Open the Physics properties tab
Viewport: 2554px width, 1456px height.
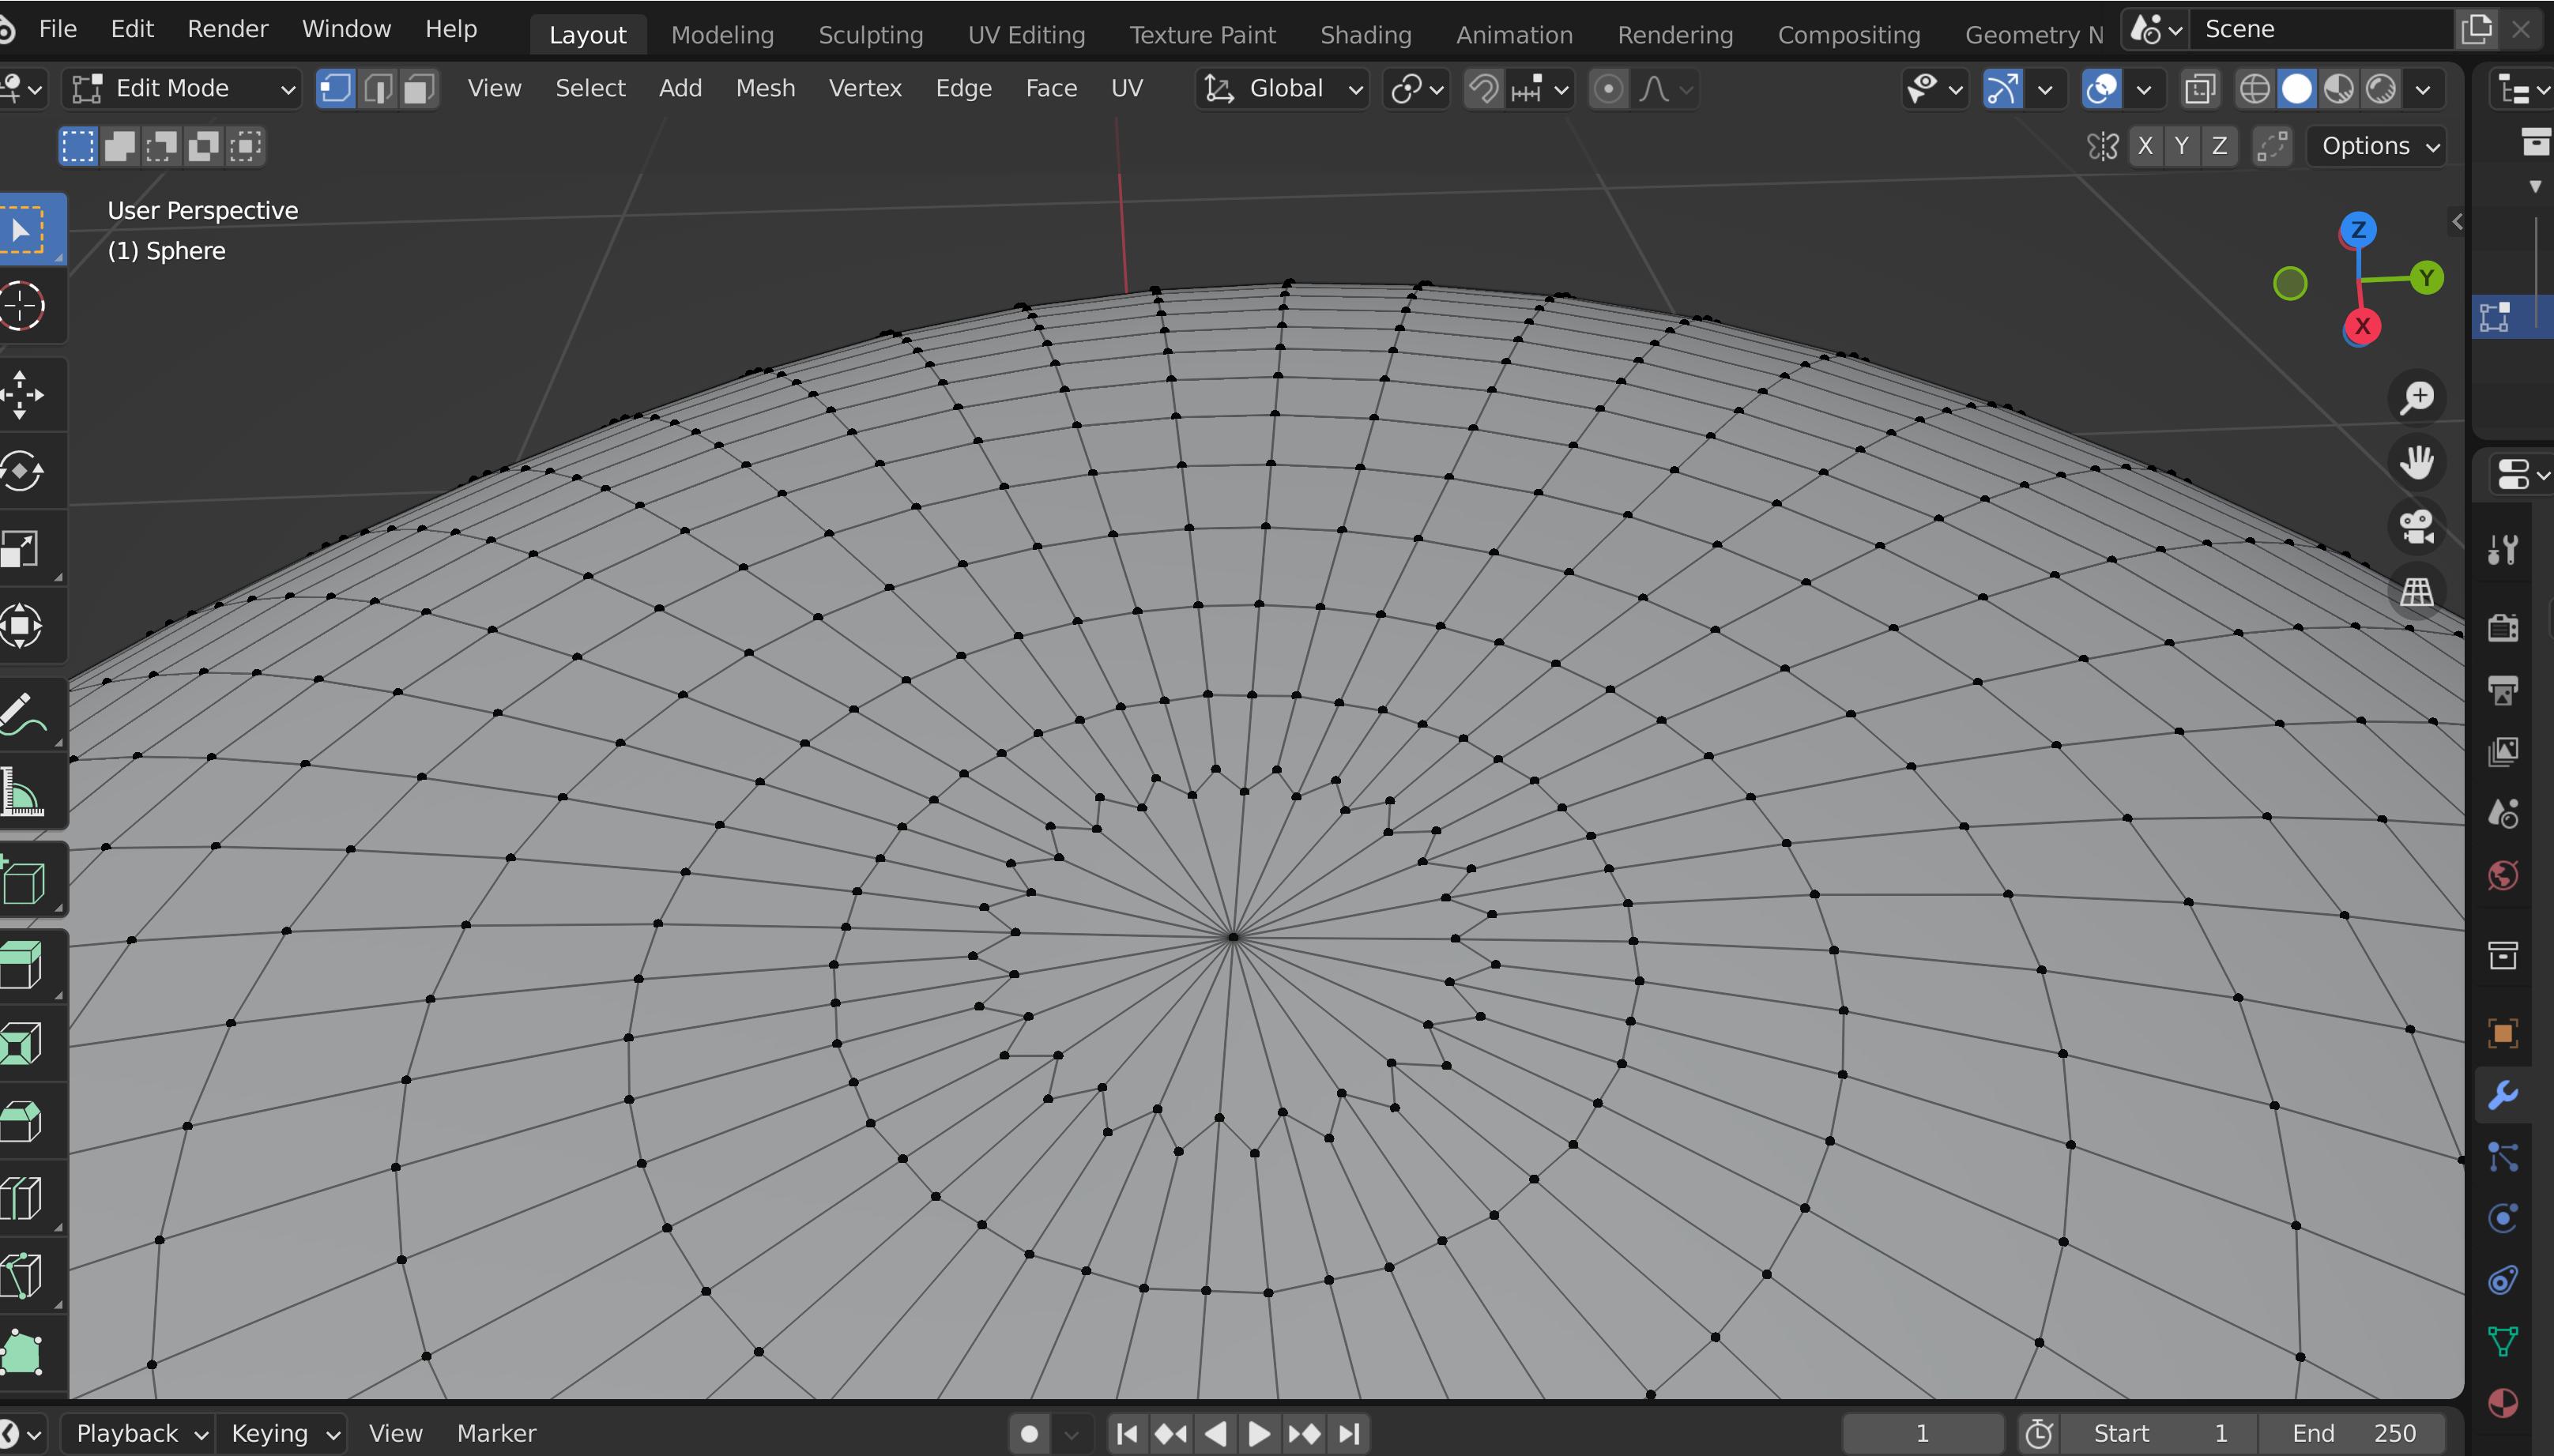tap(2503, 1218)
